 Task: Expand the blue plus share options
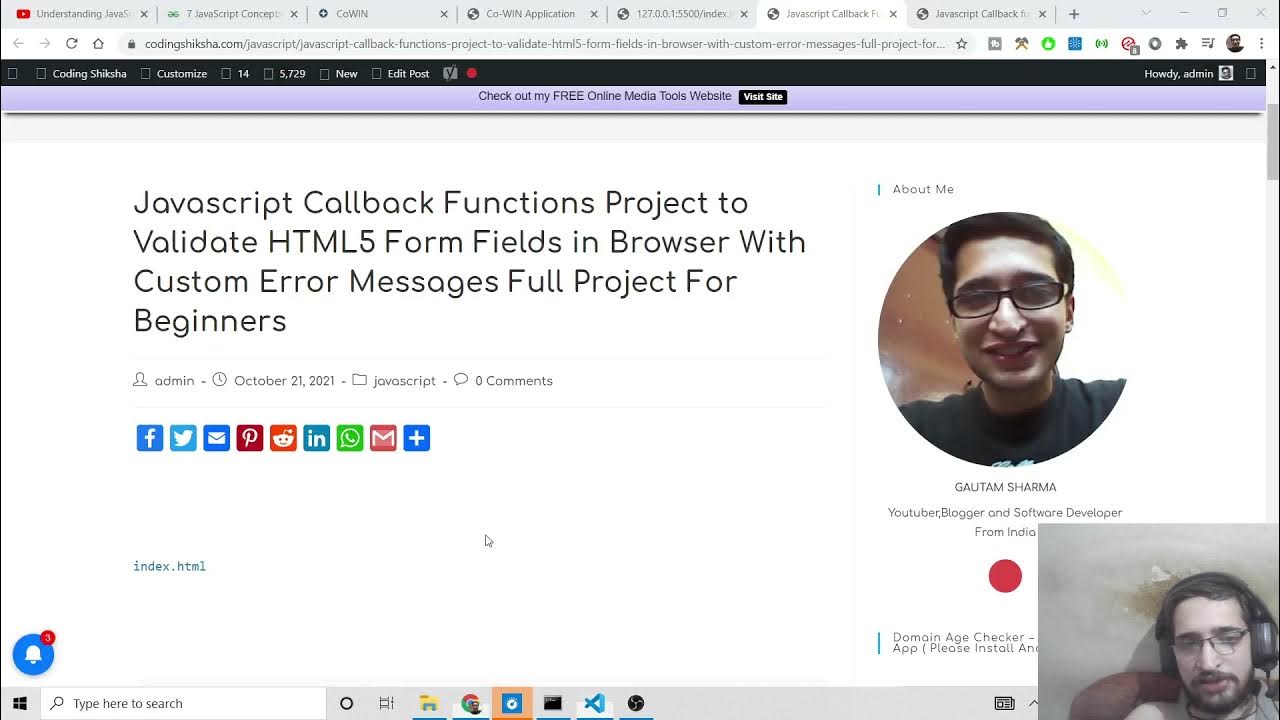(x=417, y=438)
